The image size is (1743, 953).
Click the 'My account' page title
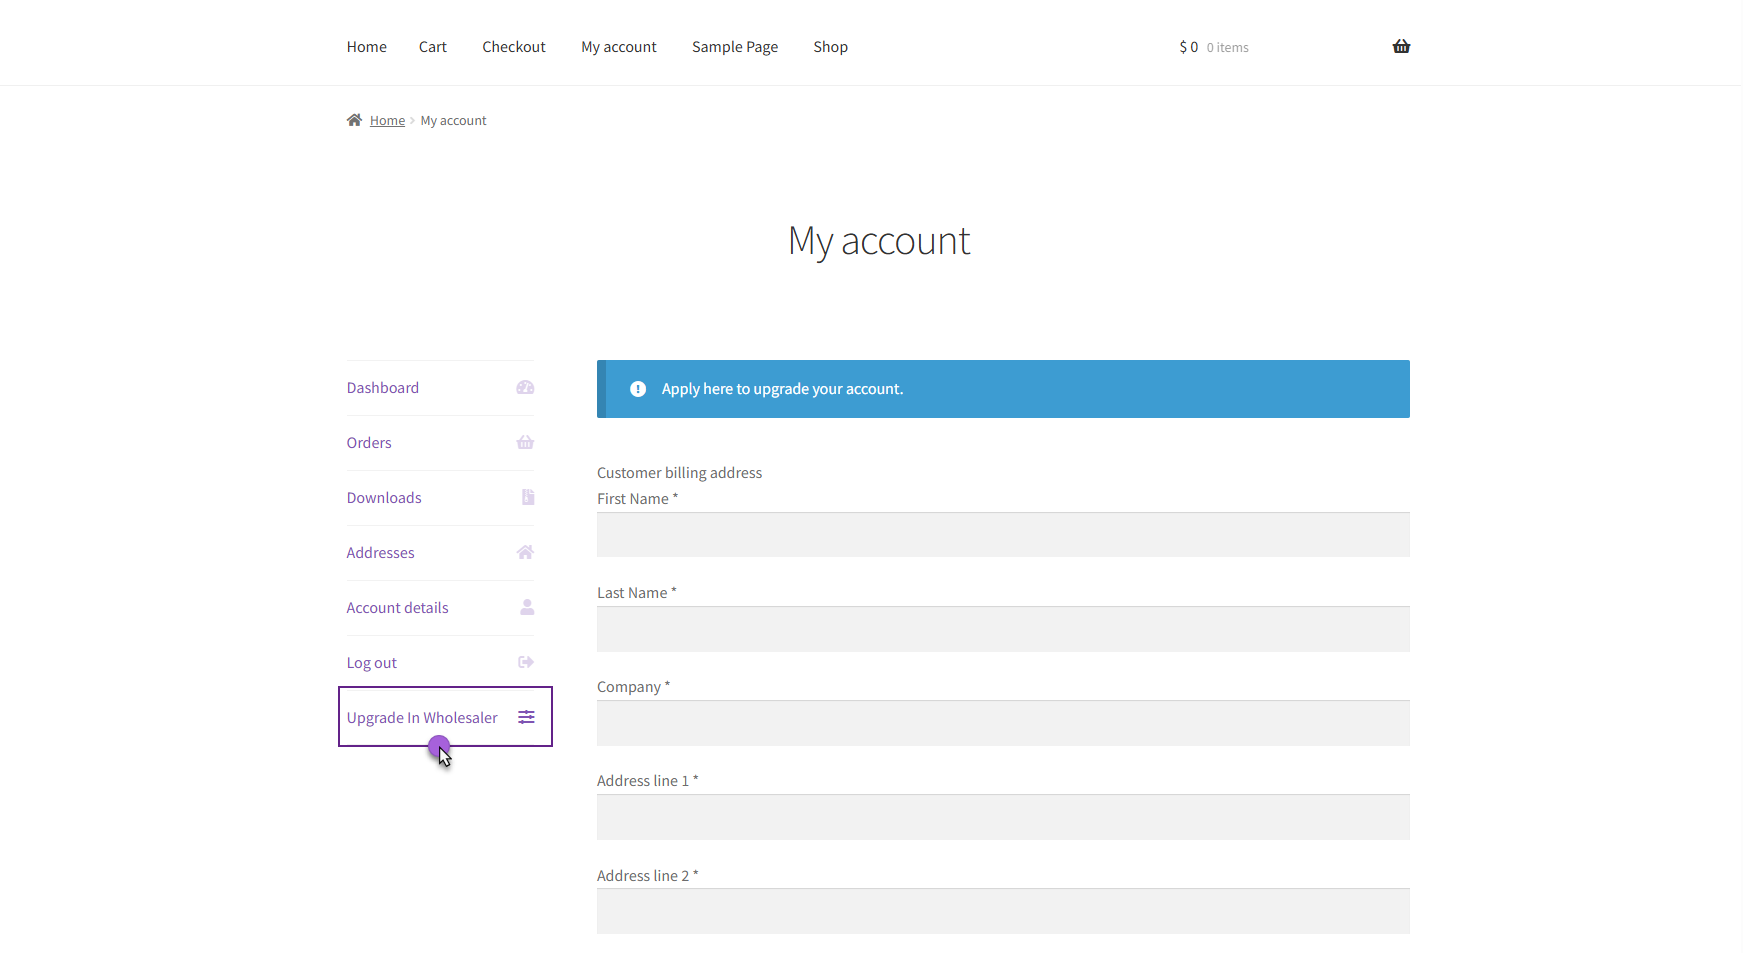[879, 241]
